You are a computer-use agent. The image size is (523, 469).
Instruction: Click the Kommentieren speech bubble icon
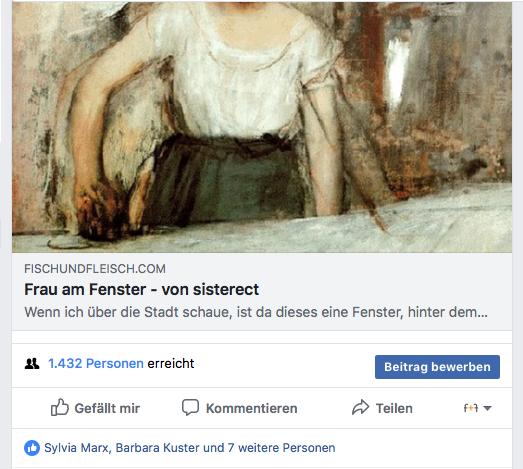point(190,407)
